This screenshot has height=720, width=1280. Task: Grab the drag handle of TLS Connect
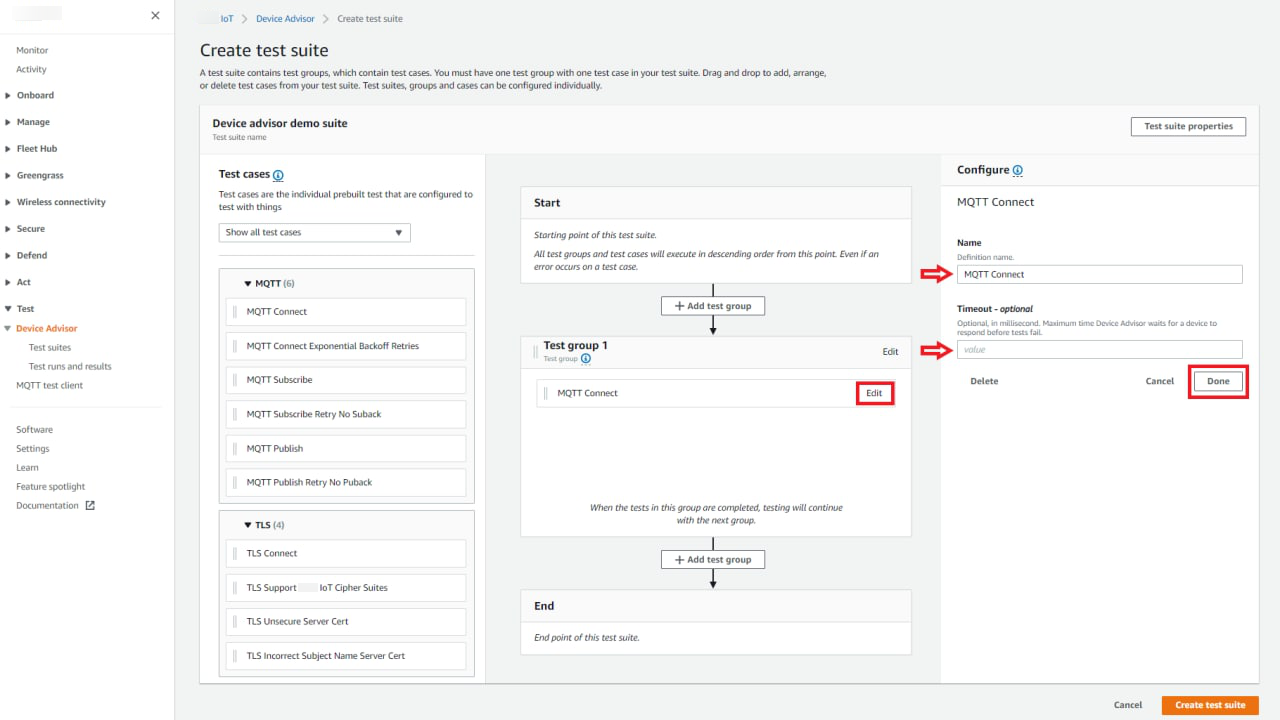point(236,554)
